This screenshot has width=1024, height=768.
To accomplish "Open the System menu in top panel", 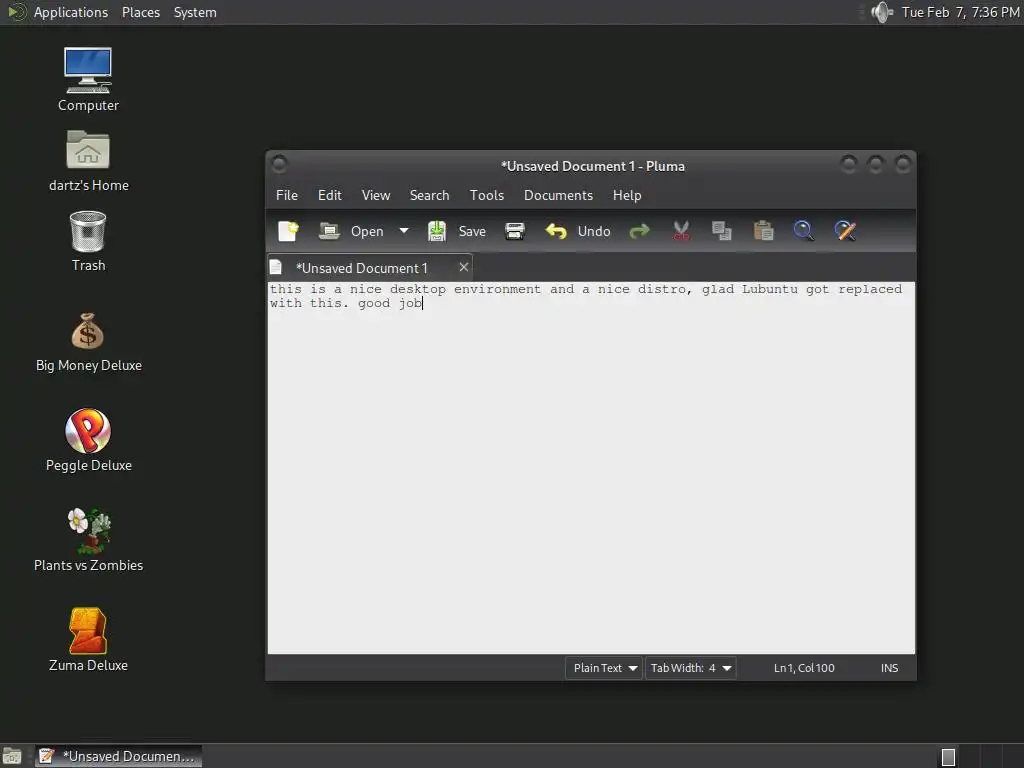I will tap(195, 12).
